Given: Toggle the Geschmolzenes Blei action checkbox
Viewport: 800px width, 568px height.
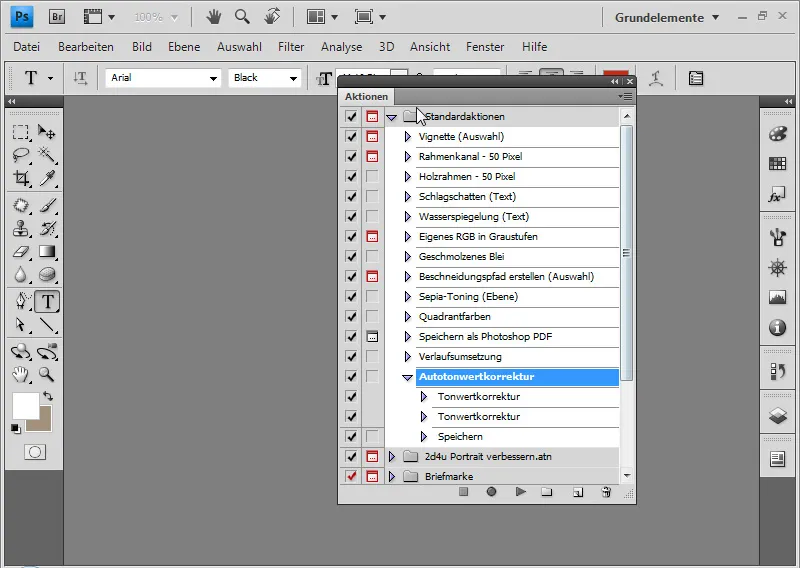Looking at the screenshot, I should coord(351,257).
